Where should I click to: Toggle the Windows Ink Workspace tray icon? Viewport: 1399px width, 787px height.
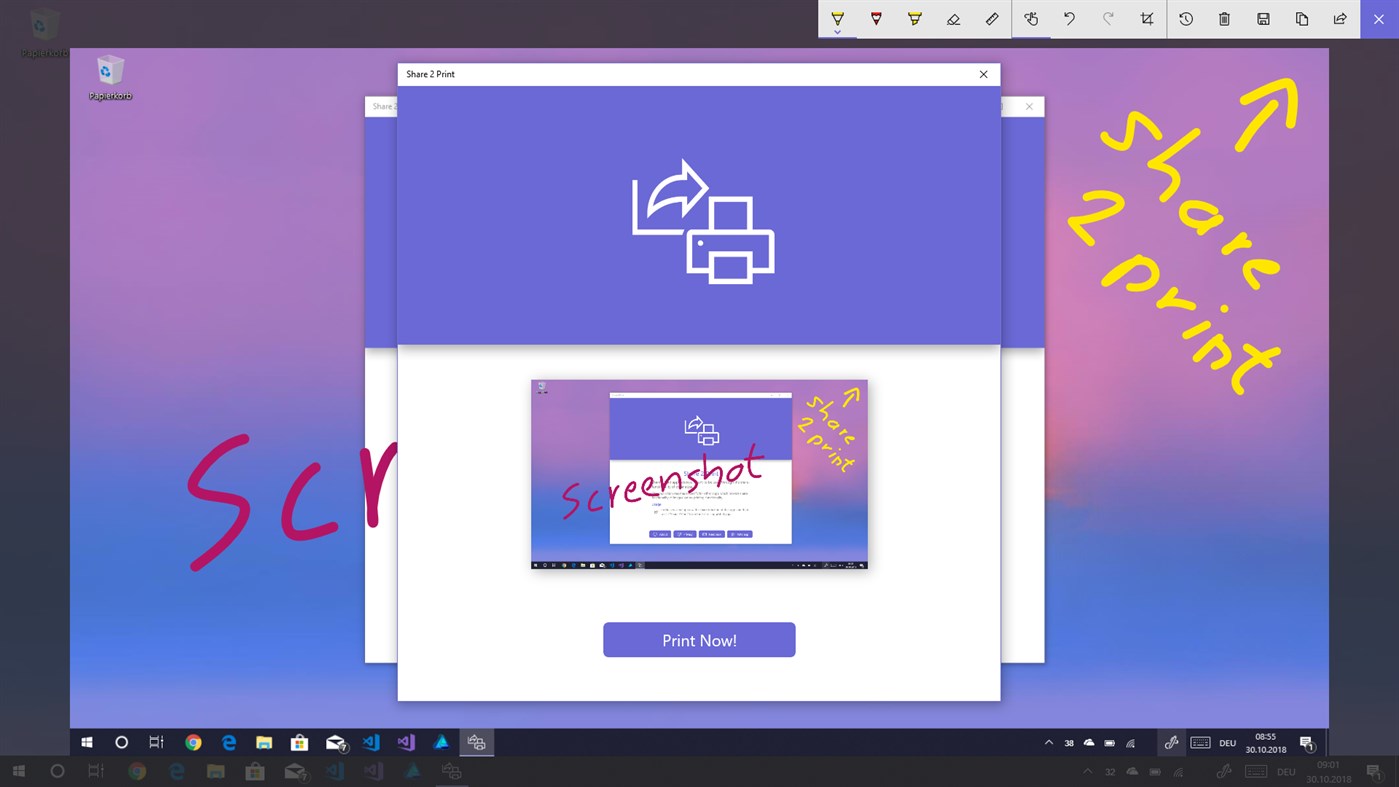coord(1170,742)
